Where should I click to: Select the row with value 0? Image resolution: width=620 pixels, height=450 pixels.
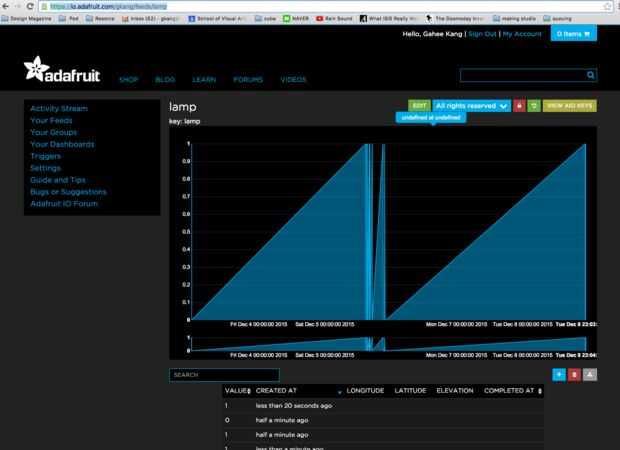tap(383, 420)
